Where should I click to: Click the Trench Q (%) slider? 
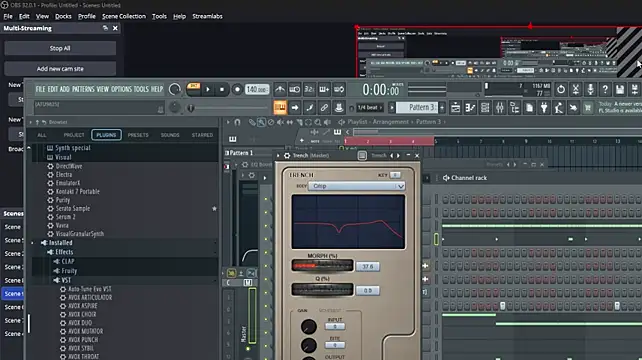click(x=323, y=290)
